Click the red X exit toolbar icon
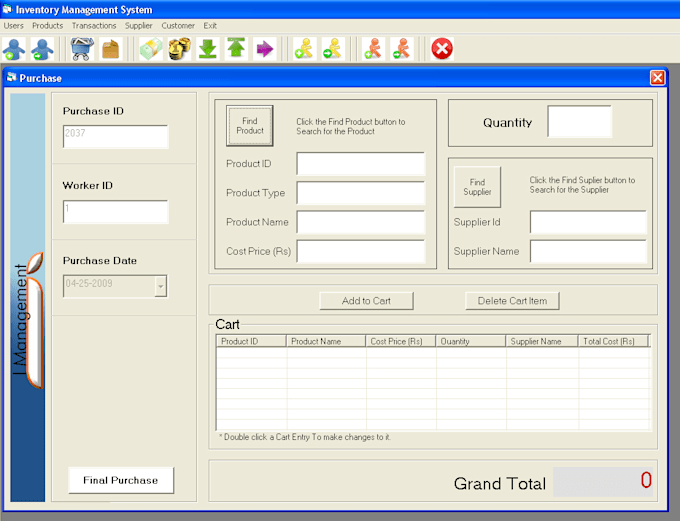This screenshot has width=680, height=521. coord(442,49)
